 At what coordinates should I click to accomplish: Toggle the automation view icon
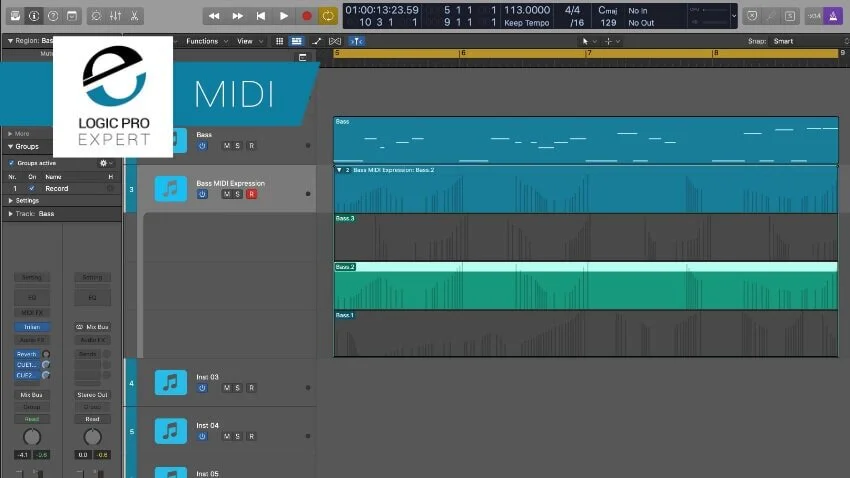(317, 41)
